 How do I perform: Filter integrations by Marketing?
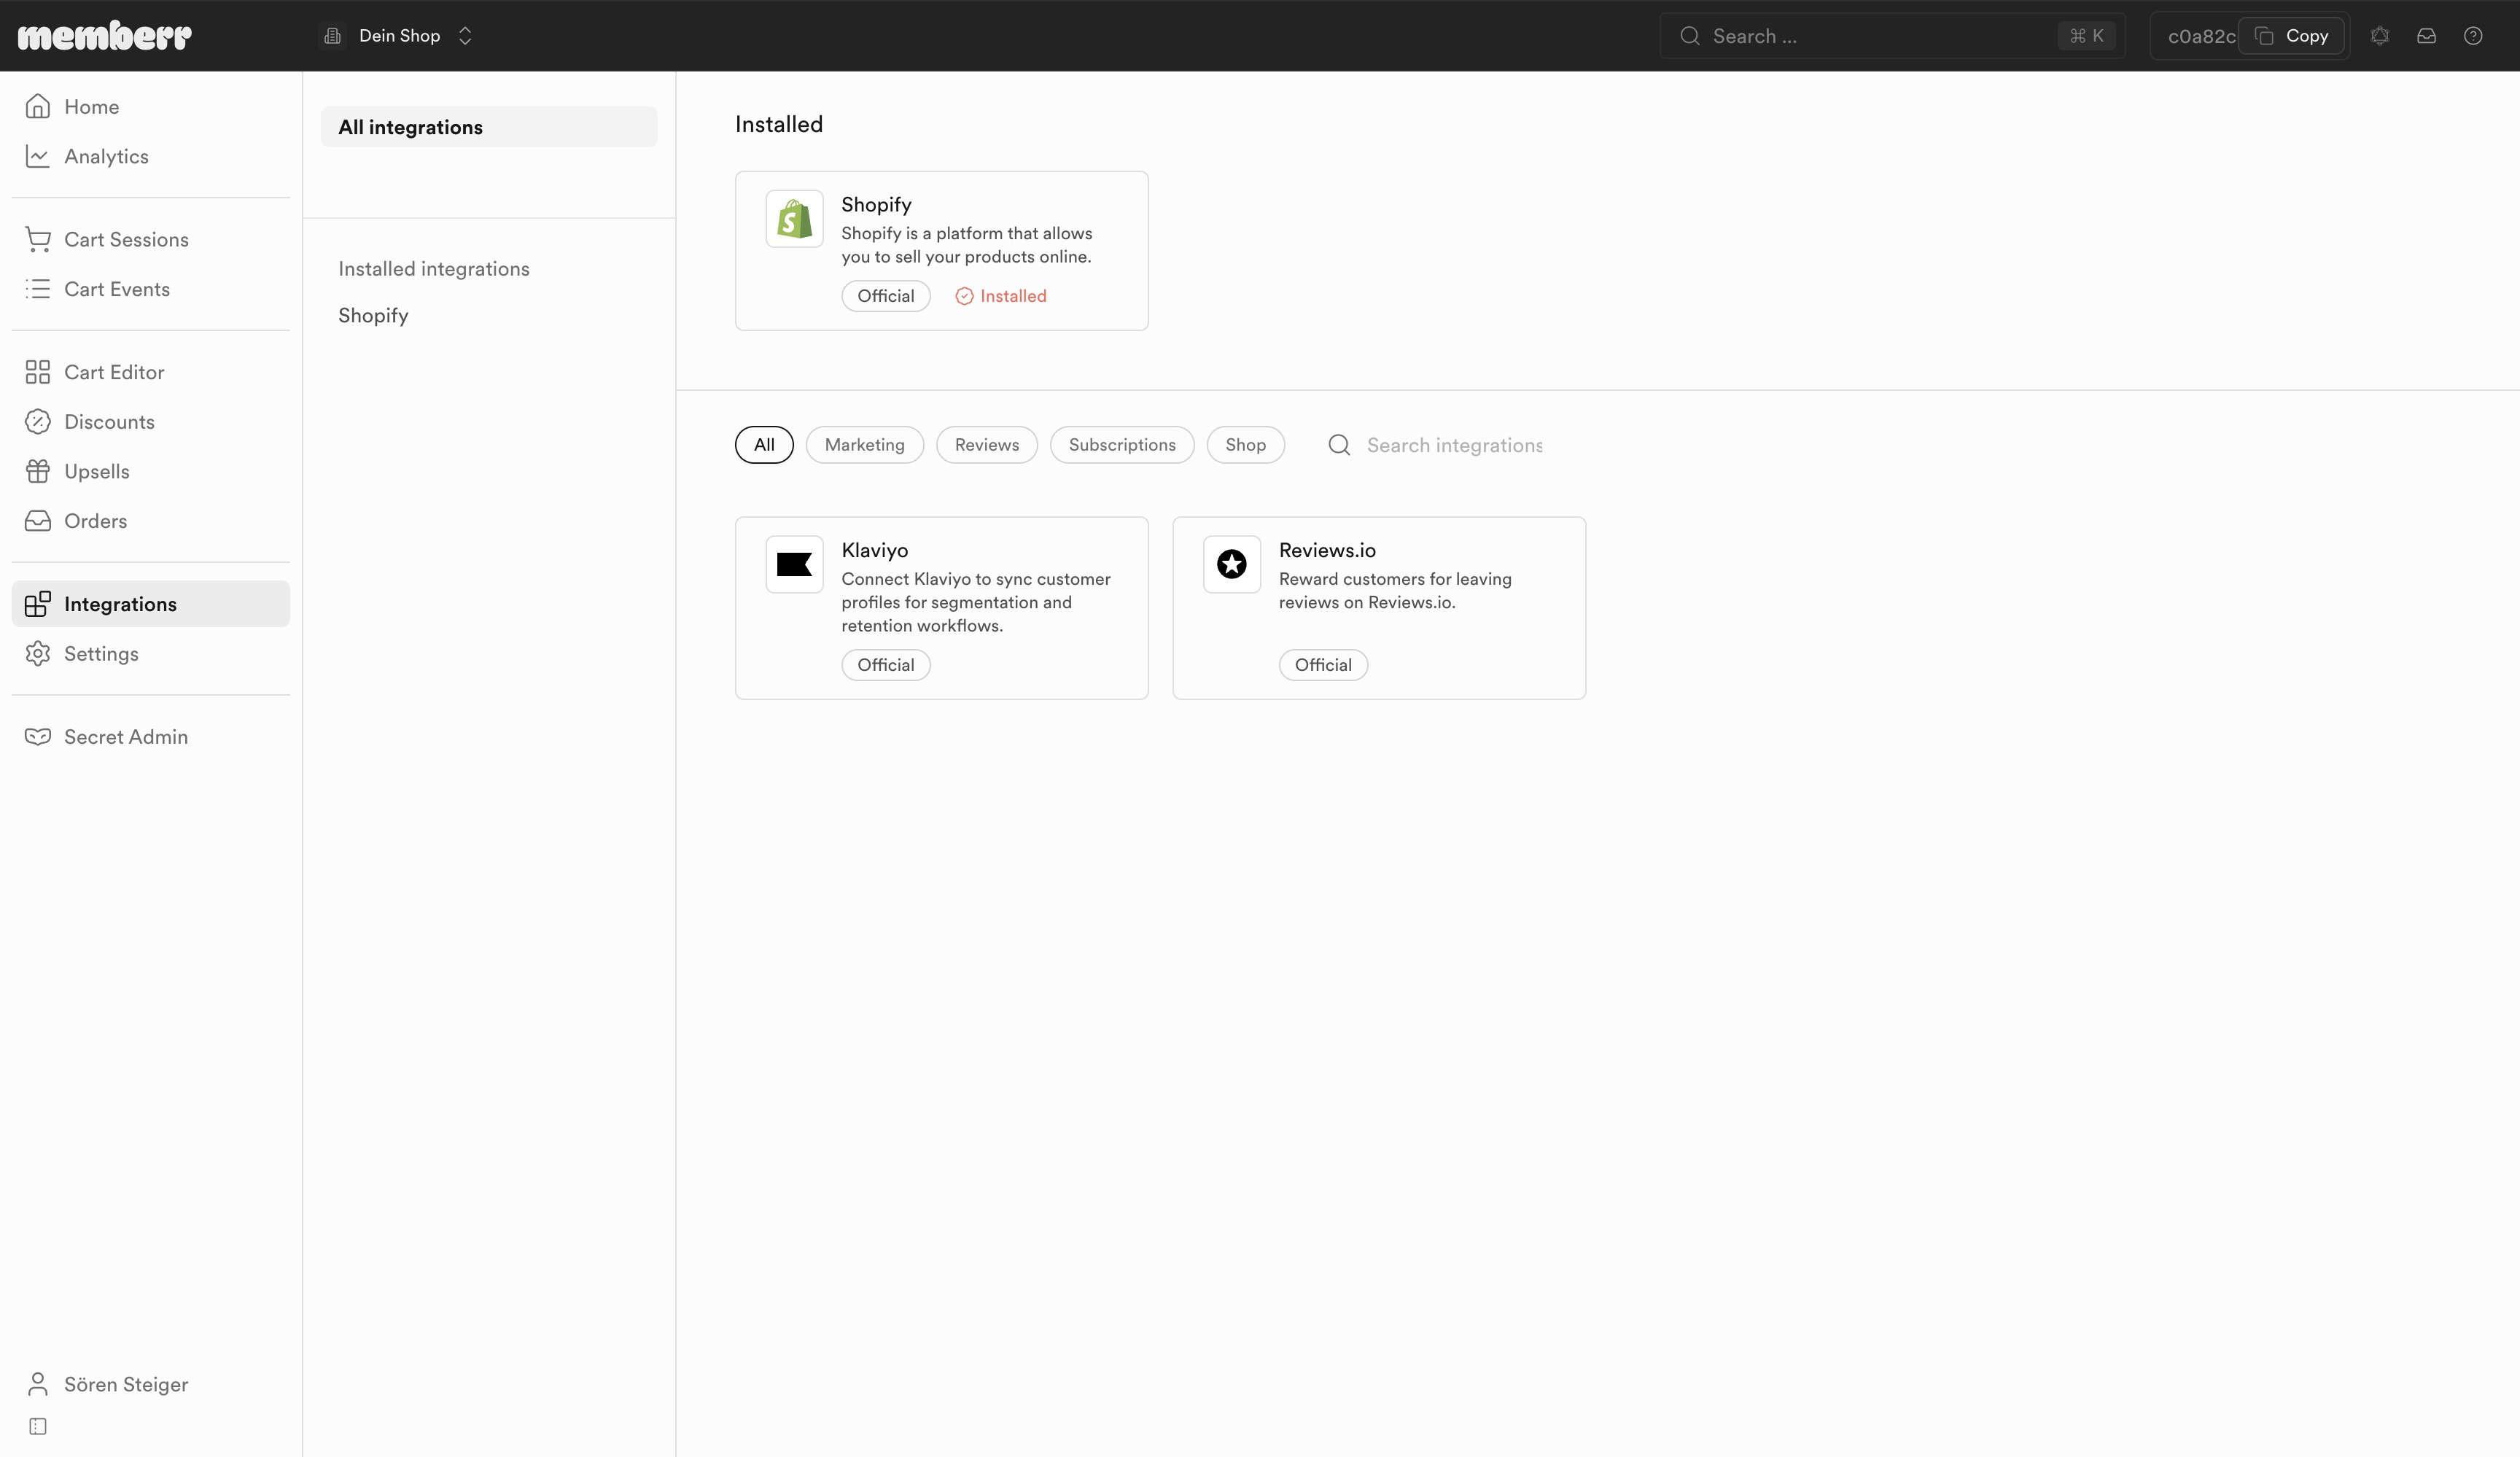pos(865,445)
